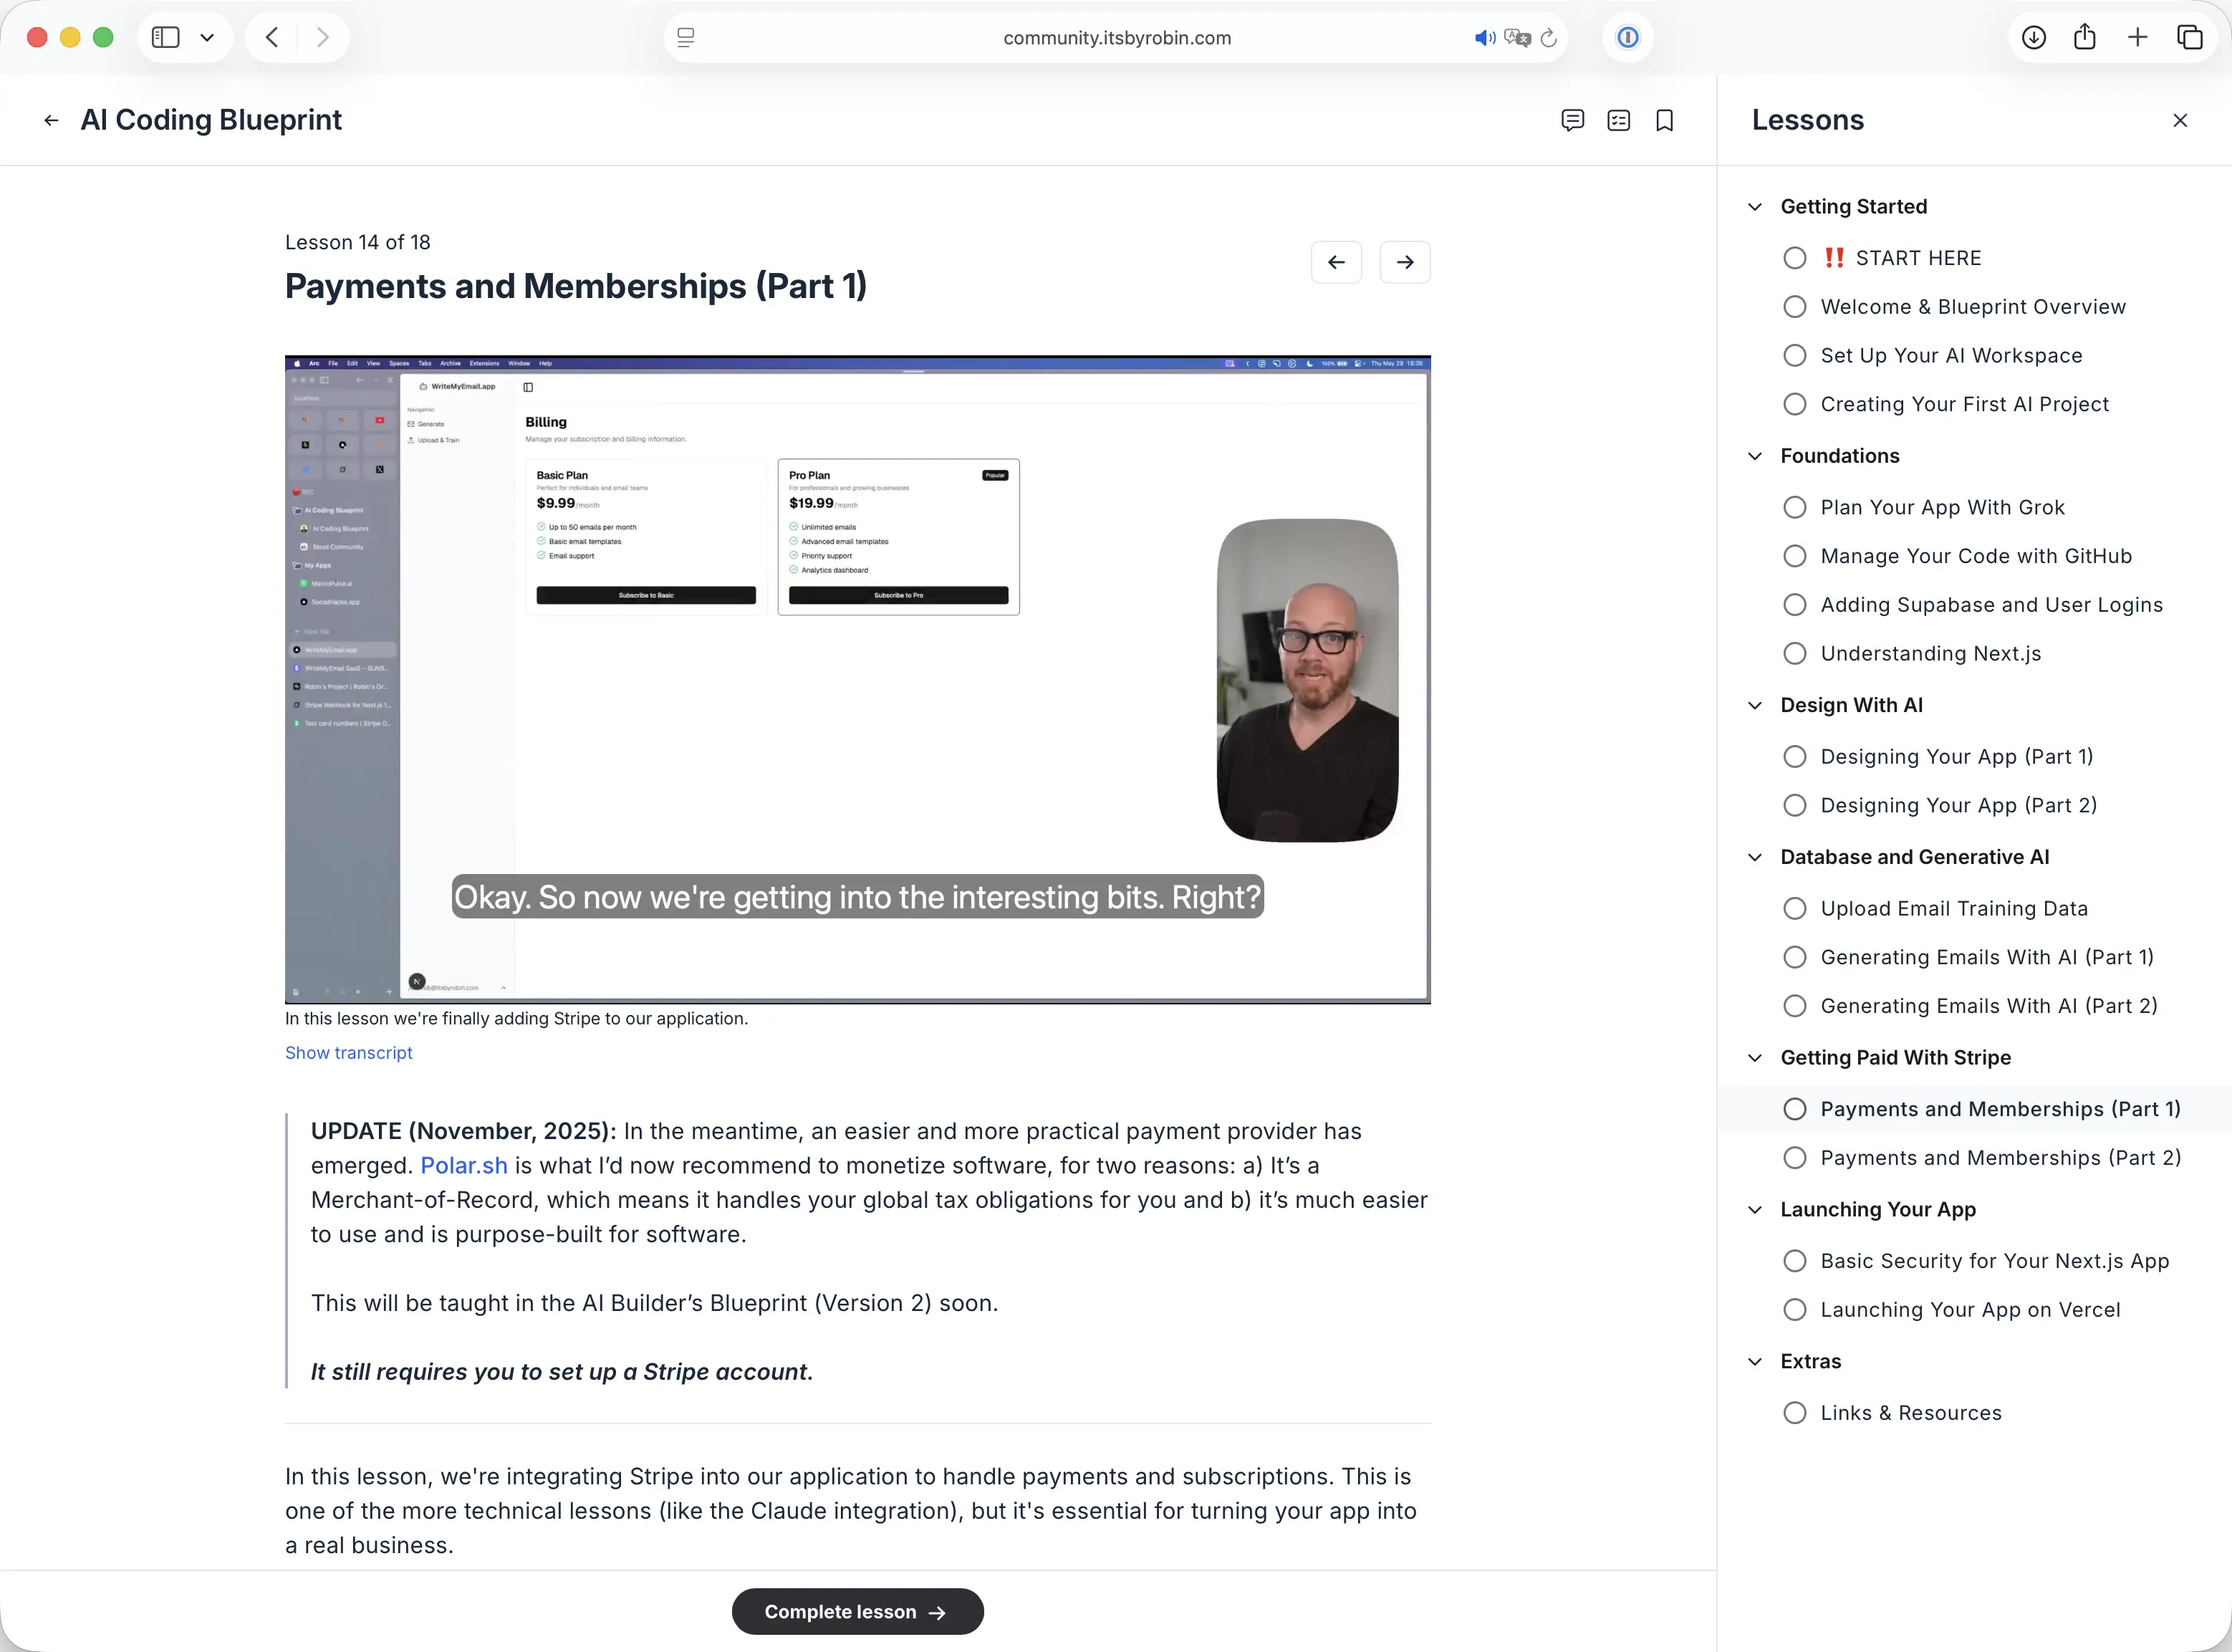Return to course via back arrow beside title
The height and width of the screenshot is (1652, 2232).
[x=50, y=119]
